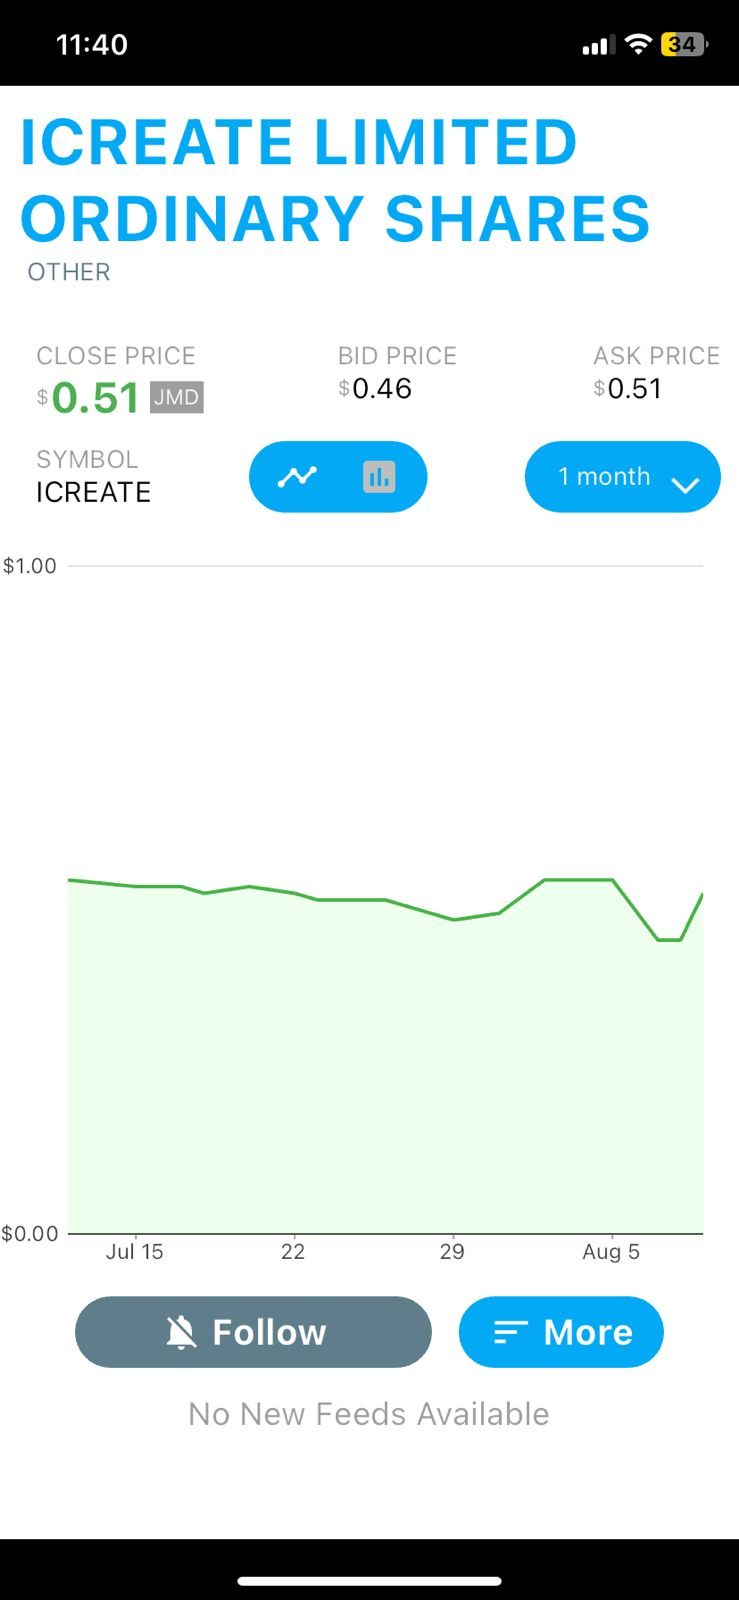Tap the OTHER category label
The image size is (739, 1600).
68,272
